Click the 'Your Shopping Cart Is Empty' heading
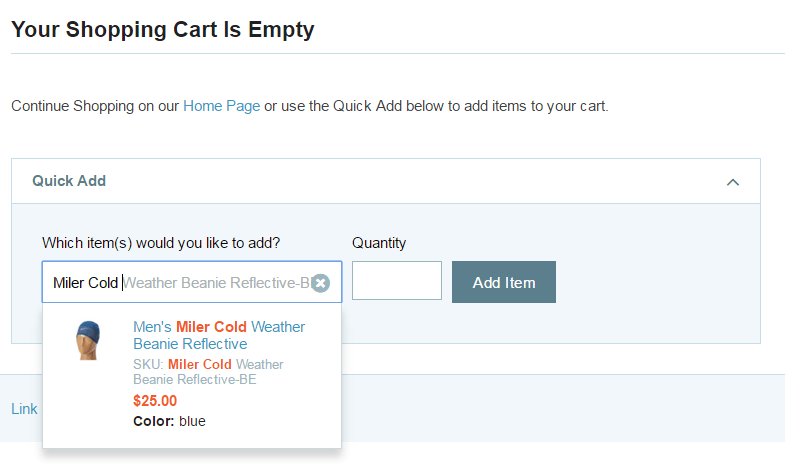 [x=163, y=30]
